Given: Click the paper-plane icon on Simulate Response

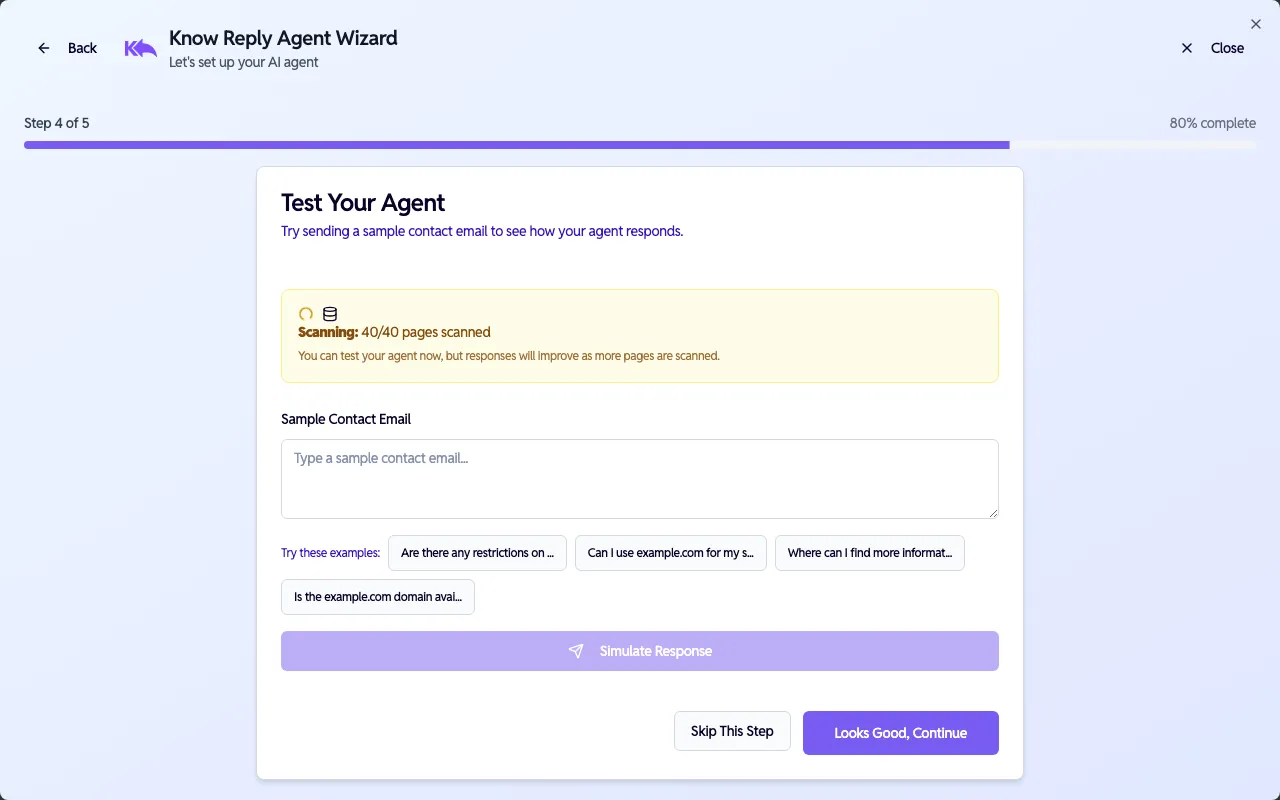Looking at the screenshot, I should pyautogui.click(x=576, y=650).
